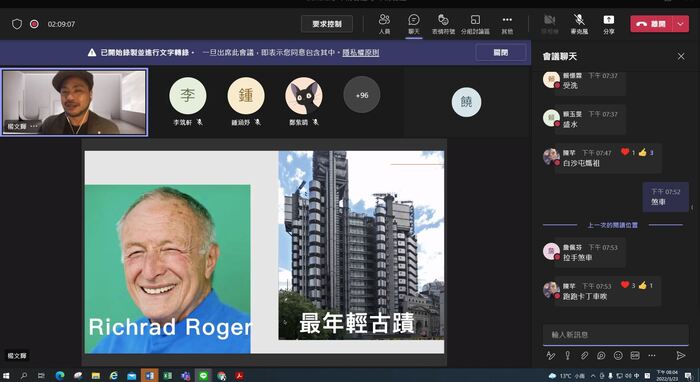Open Excel from the taskbar
700x382 pixels.
(167, 376)
